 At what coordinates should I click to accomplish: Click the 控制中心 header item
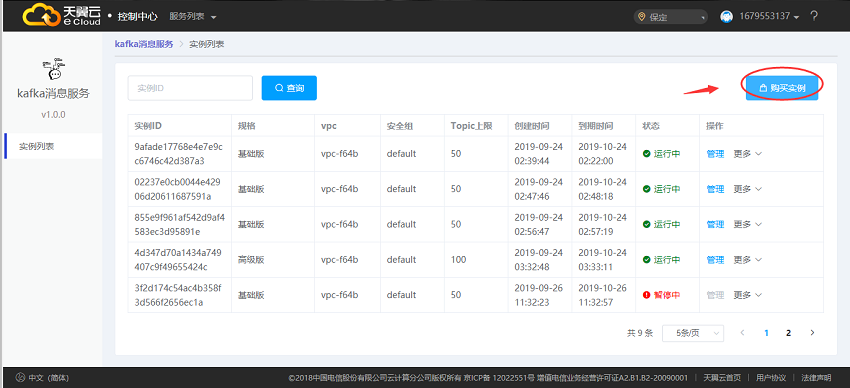coord(138,17)
